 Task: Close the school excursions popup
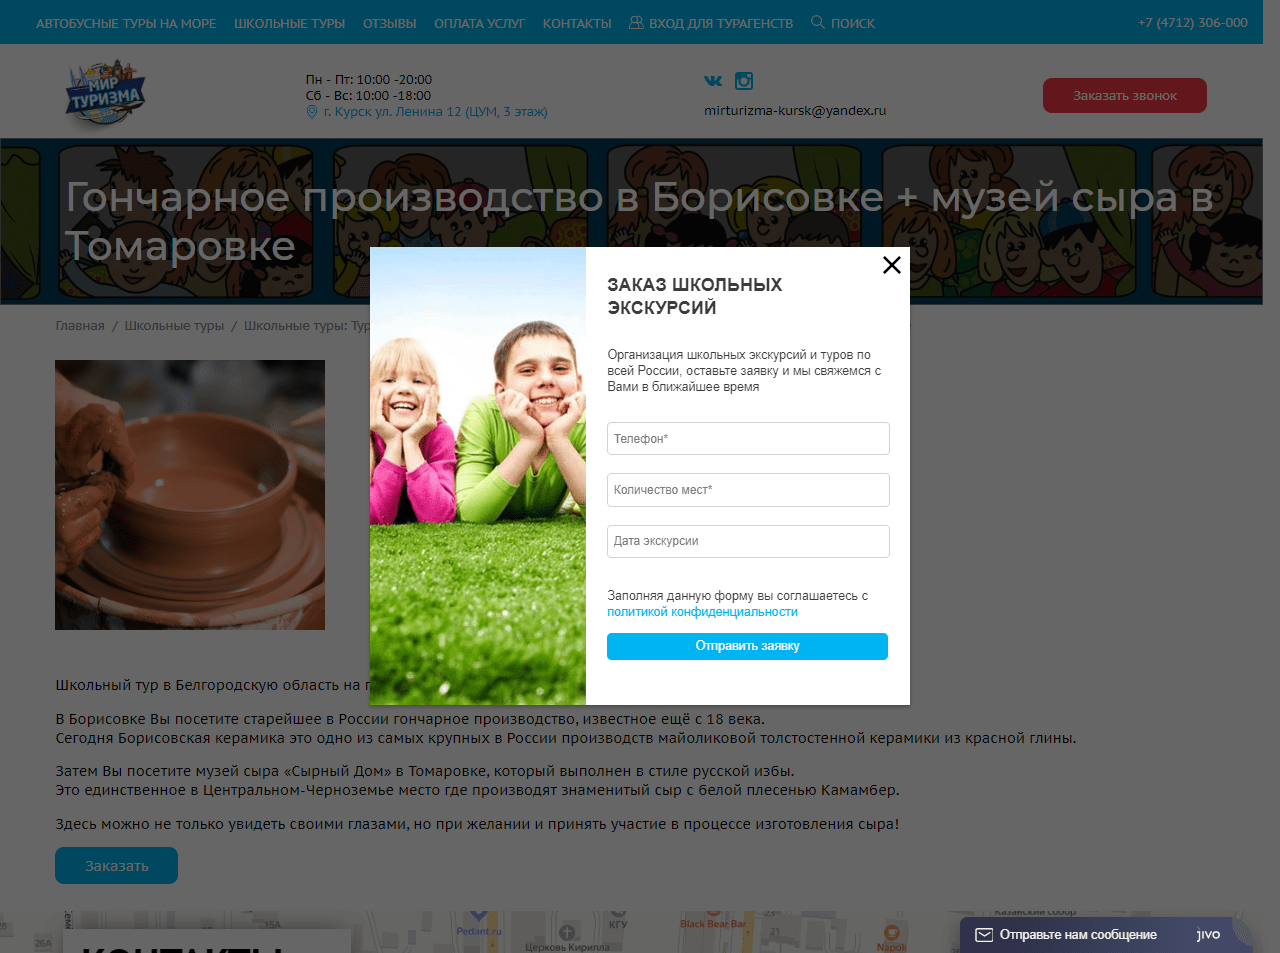[892, 265]
